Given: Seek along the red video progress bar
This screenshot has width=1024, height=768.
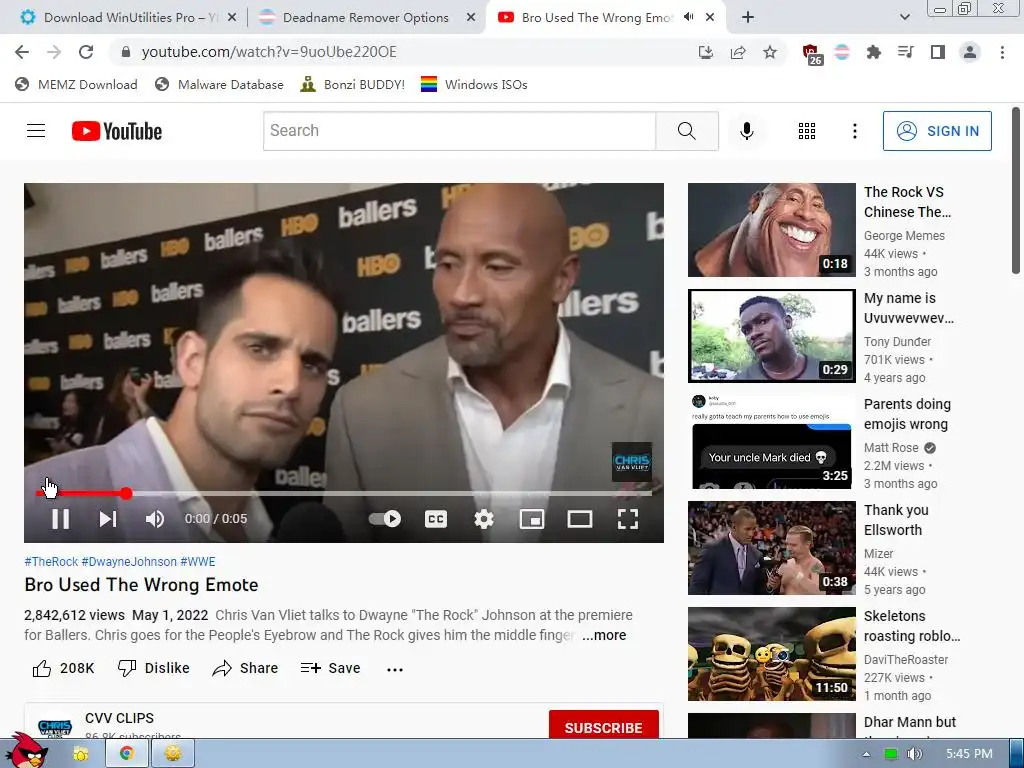Looking at the screenshot, I should (344, 494).
